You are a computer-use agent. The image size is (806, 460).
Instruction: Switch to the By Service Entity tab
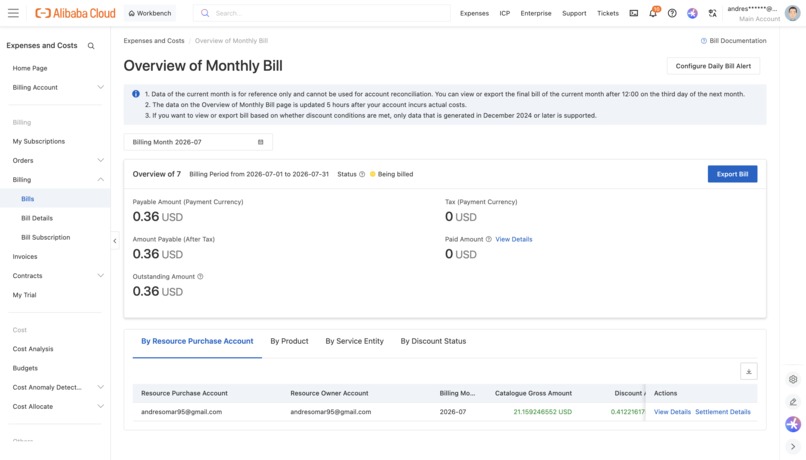point(354,341)
